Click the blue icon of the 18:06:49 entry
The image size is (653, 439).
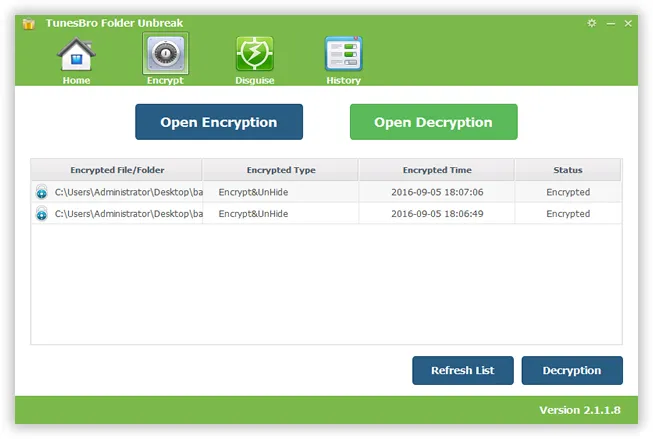(x=42, y=214)
